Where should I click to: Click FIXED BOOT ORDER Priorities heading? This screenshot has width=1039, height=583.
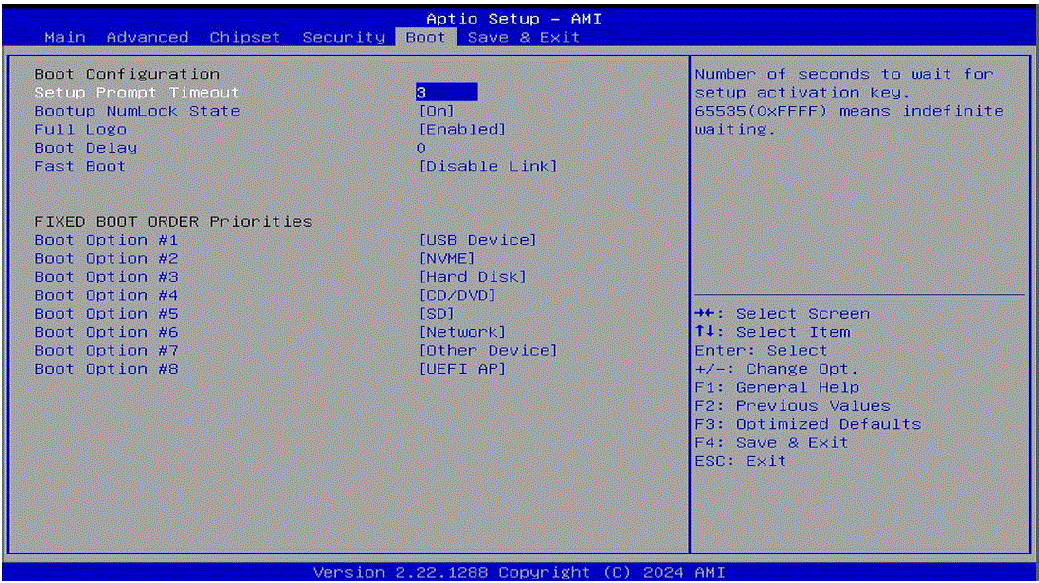click(x=173, y=221)
